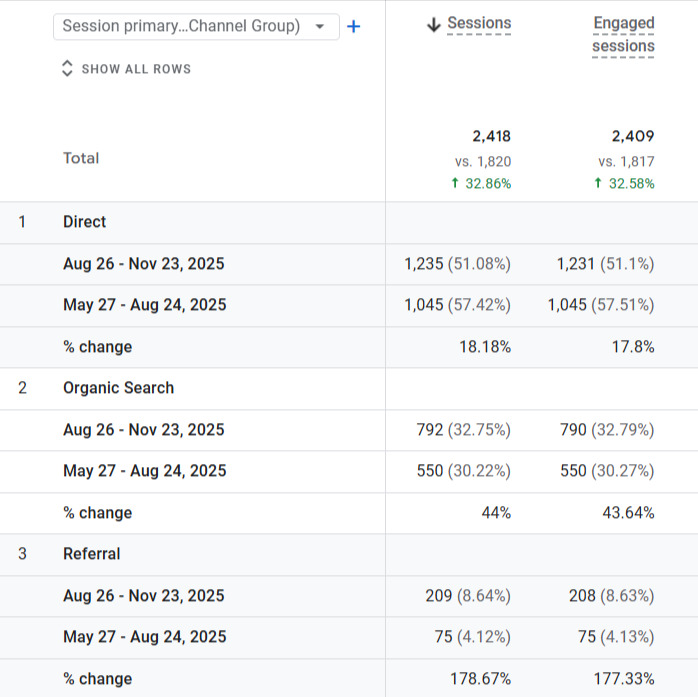Select the Referral channel row
This screenshot has height=697, width=698.
click(x=91, y=554)
